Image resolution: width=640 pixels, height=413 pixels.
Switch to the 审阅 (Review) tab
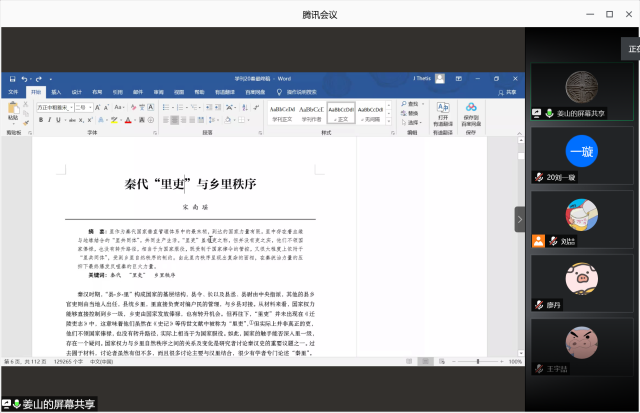(149, 91)
